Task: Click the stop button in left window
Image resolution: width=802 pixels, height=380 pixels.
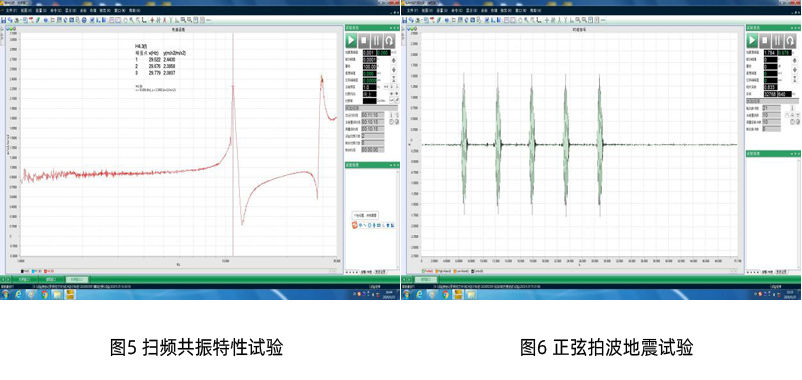Action: coord(364,40)
